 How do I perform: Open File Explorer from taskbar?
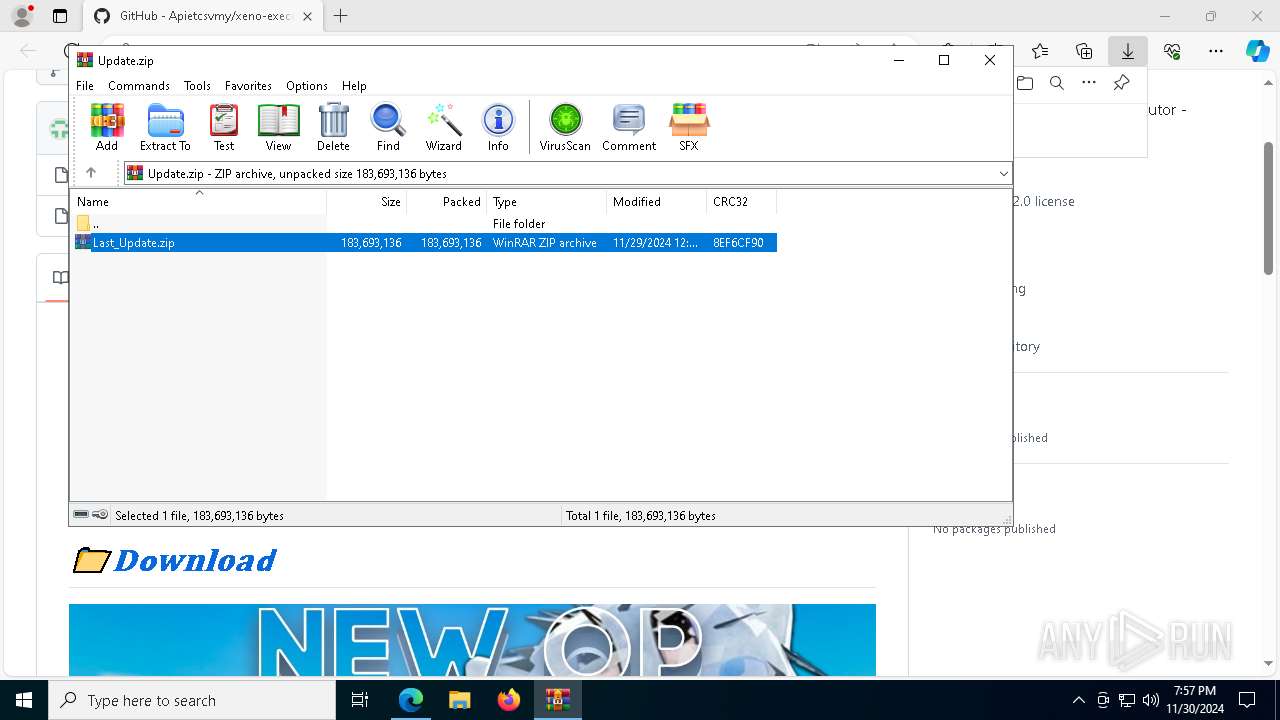[x=460, y=700]
